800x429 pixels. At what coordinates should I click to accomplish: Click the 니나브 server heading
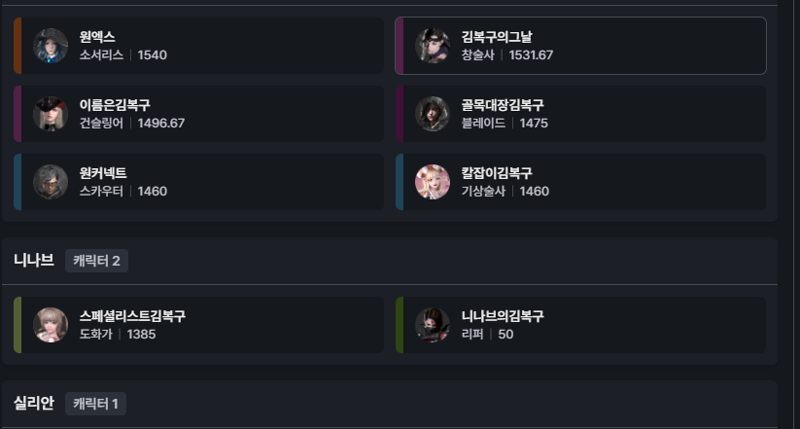point(34,260)
